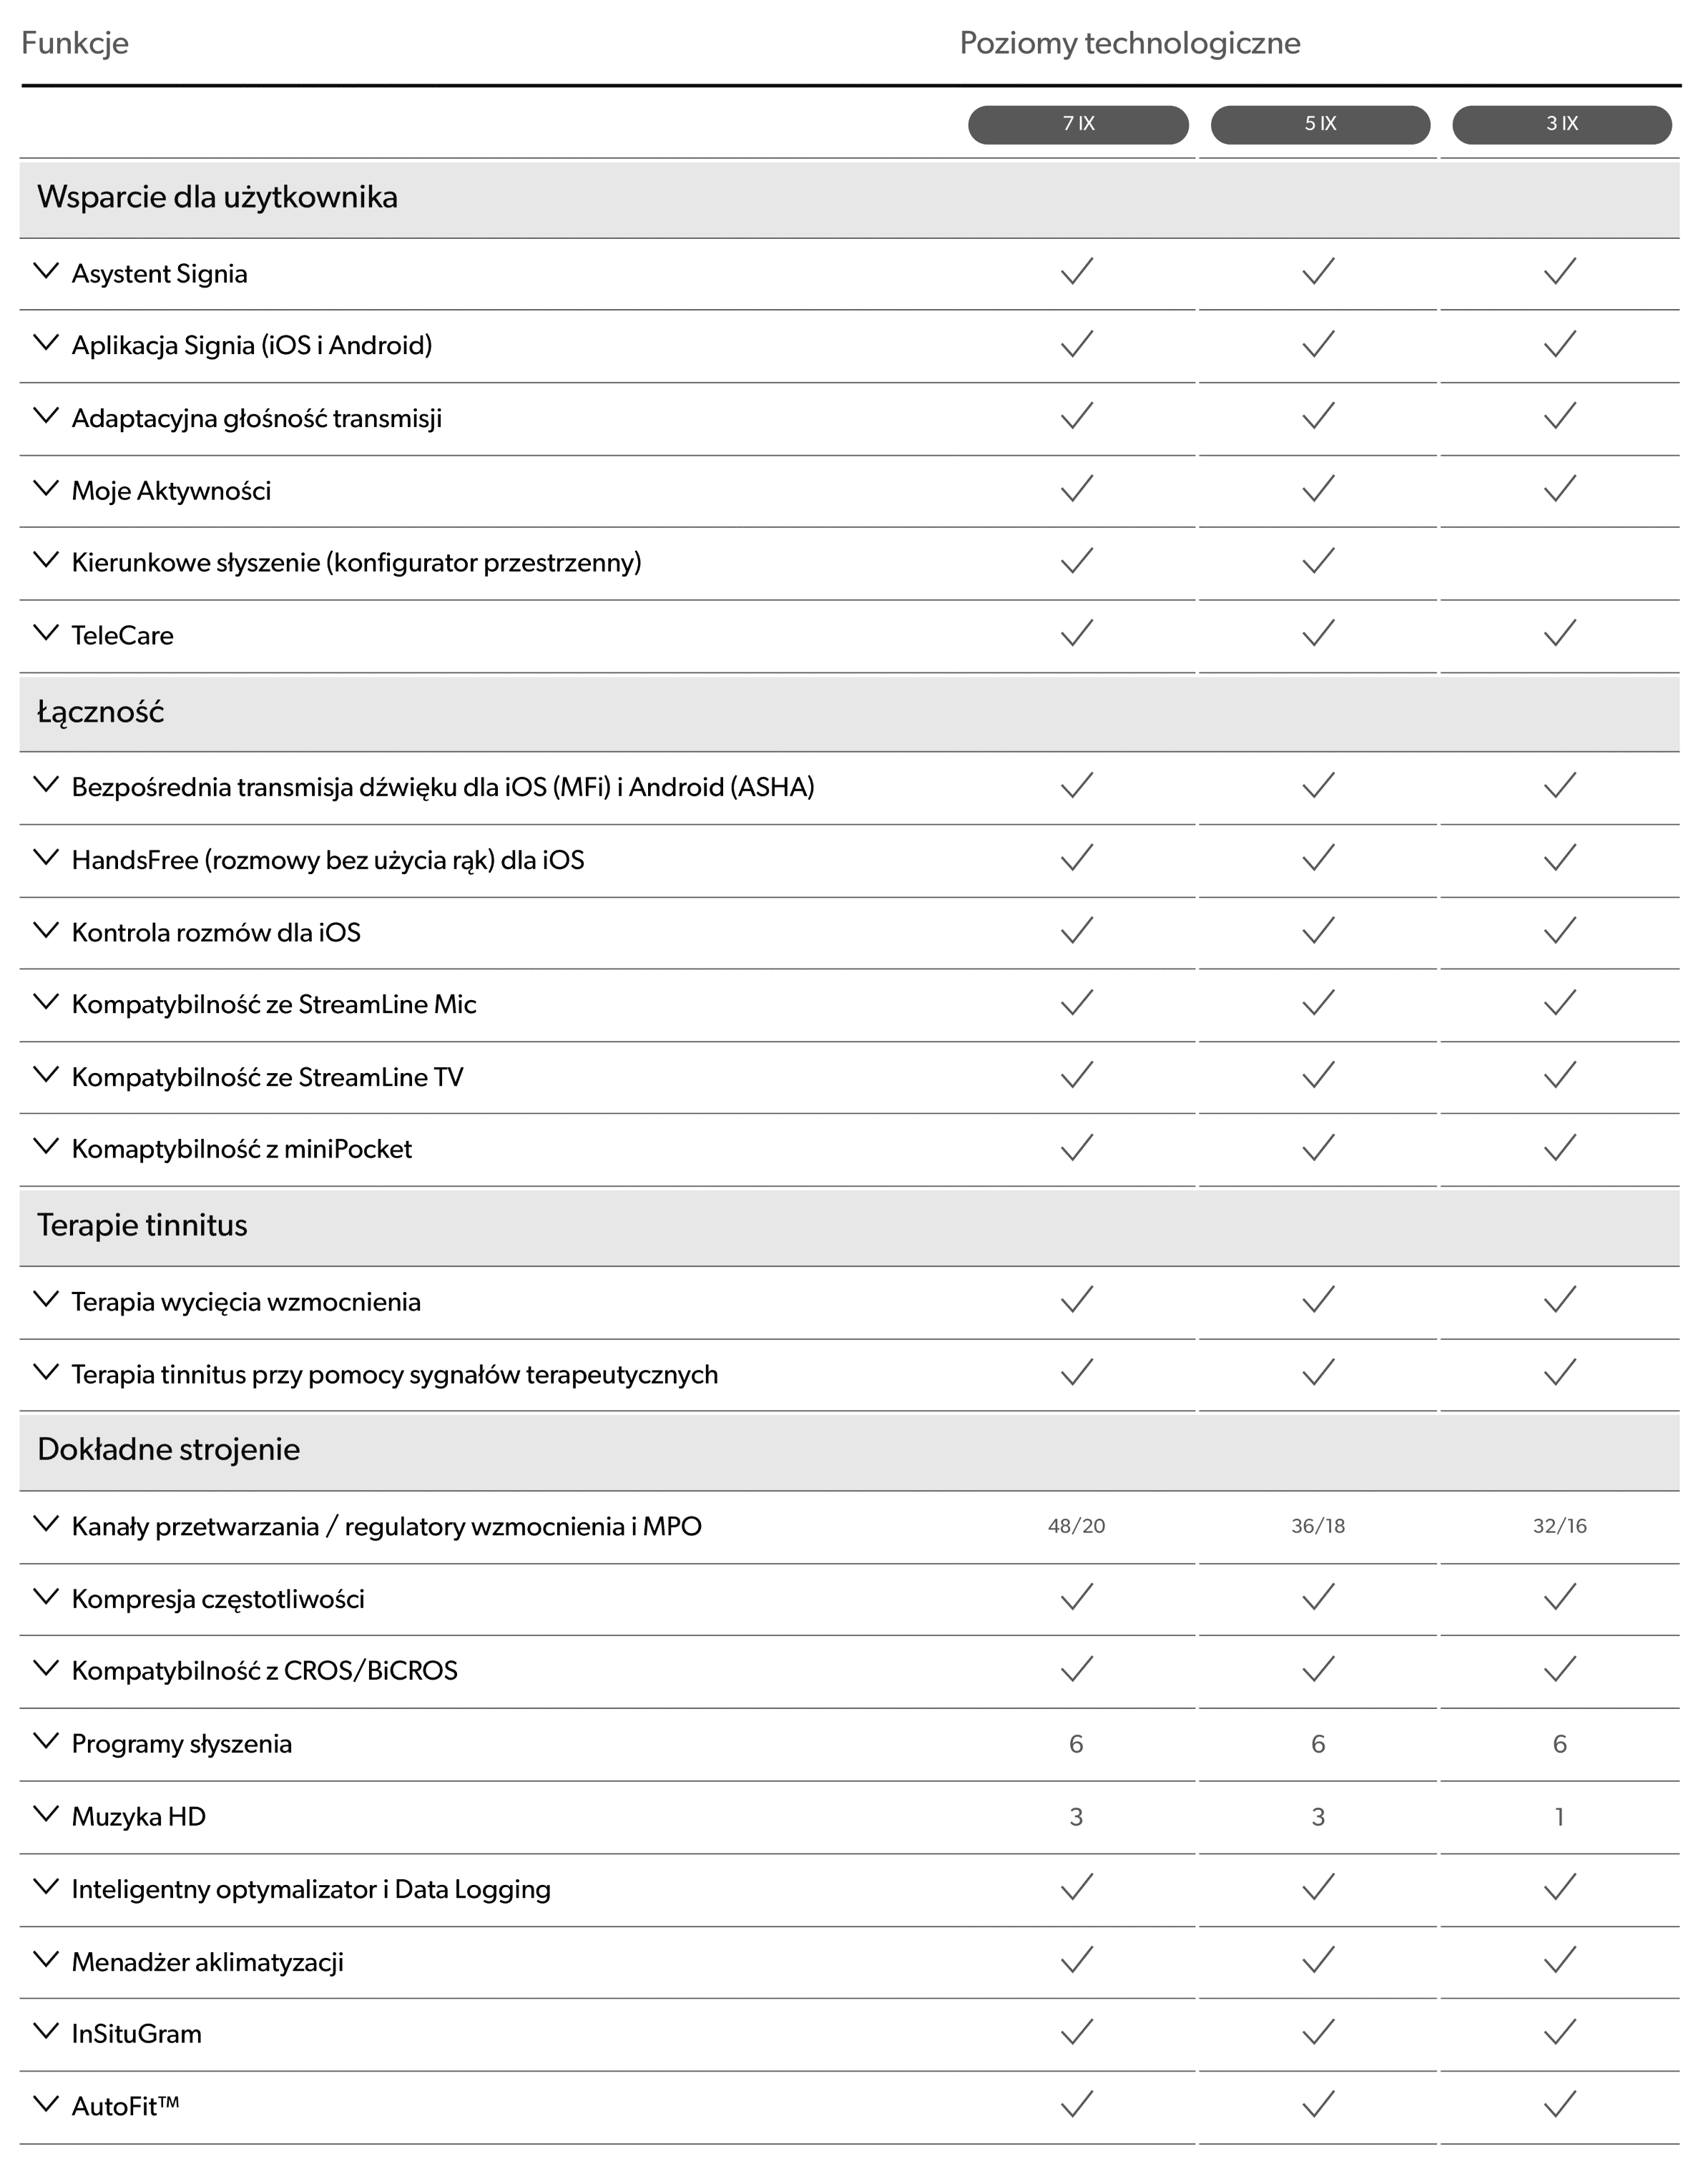This screenshot has width=1706, height=2184.
Task: Click chevron beside InSituGram
Action: tap(46, 2031)
